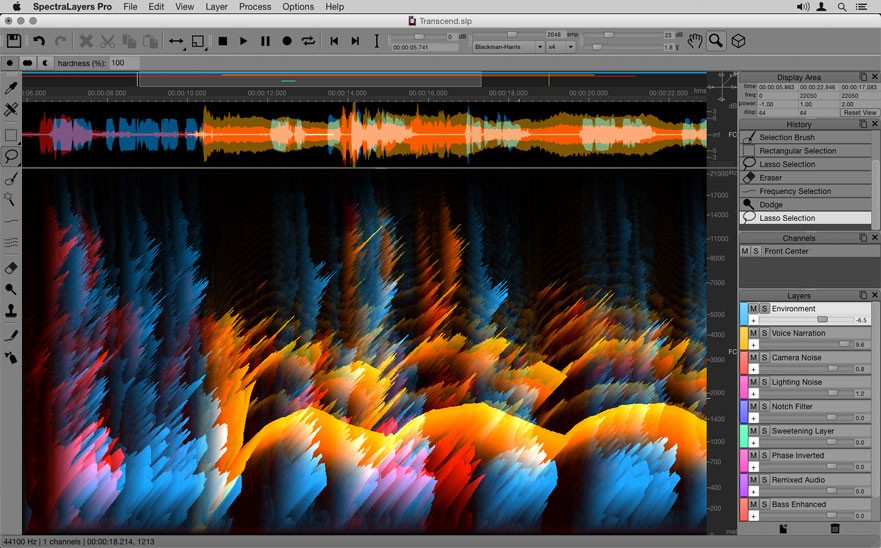This screenshot has width=881, height=548.
Task: Select the Frequency Selection tool
Action: [x=11, y=221]
